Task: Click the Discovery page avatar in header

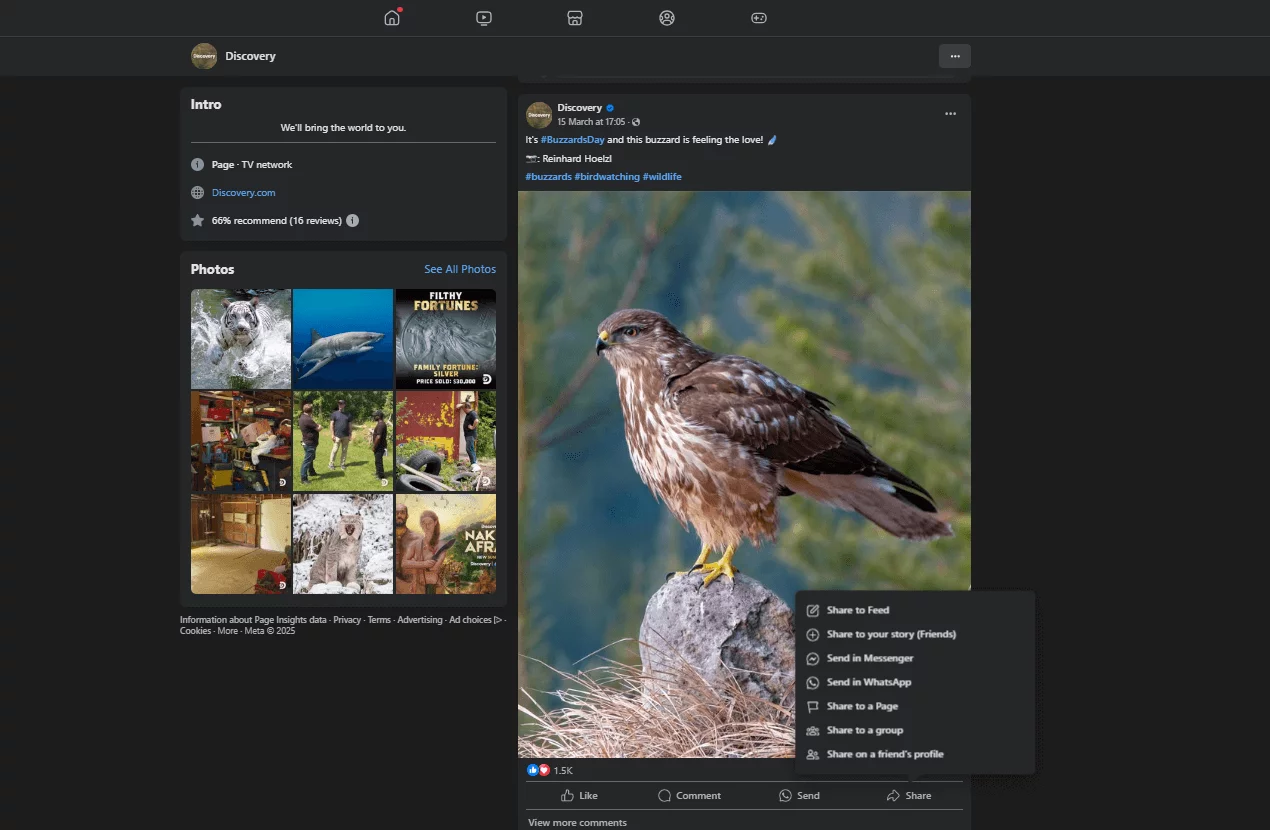Action: (x=204, y=56)
